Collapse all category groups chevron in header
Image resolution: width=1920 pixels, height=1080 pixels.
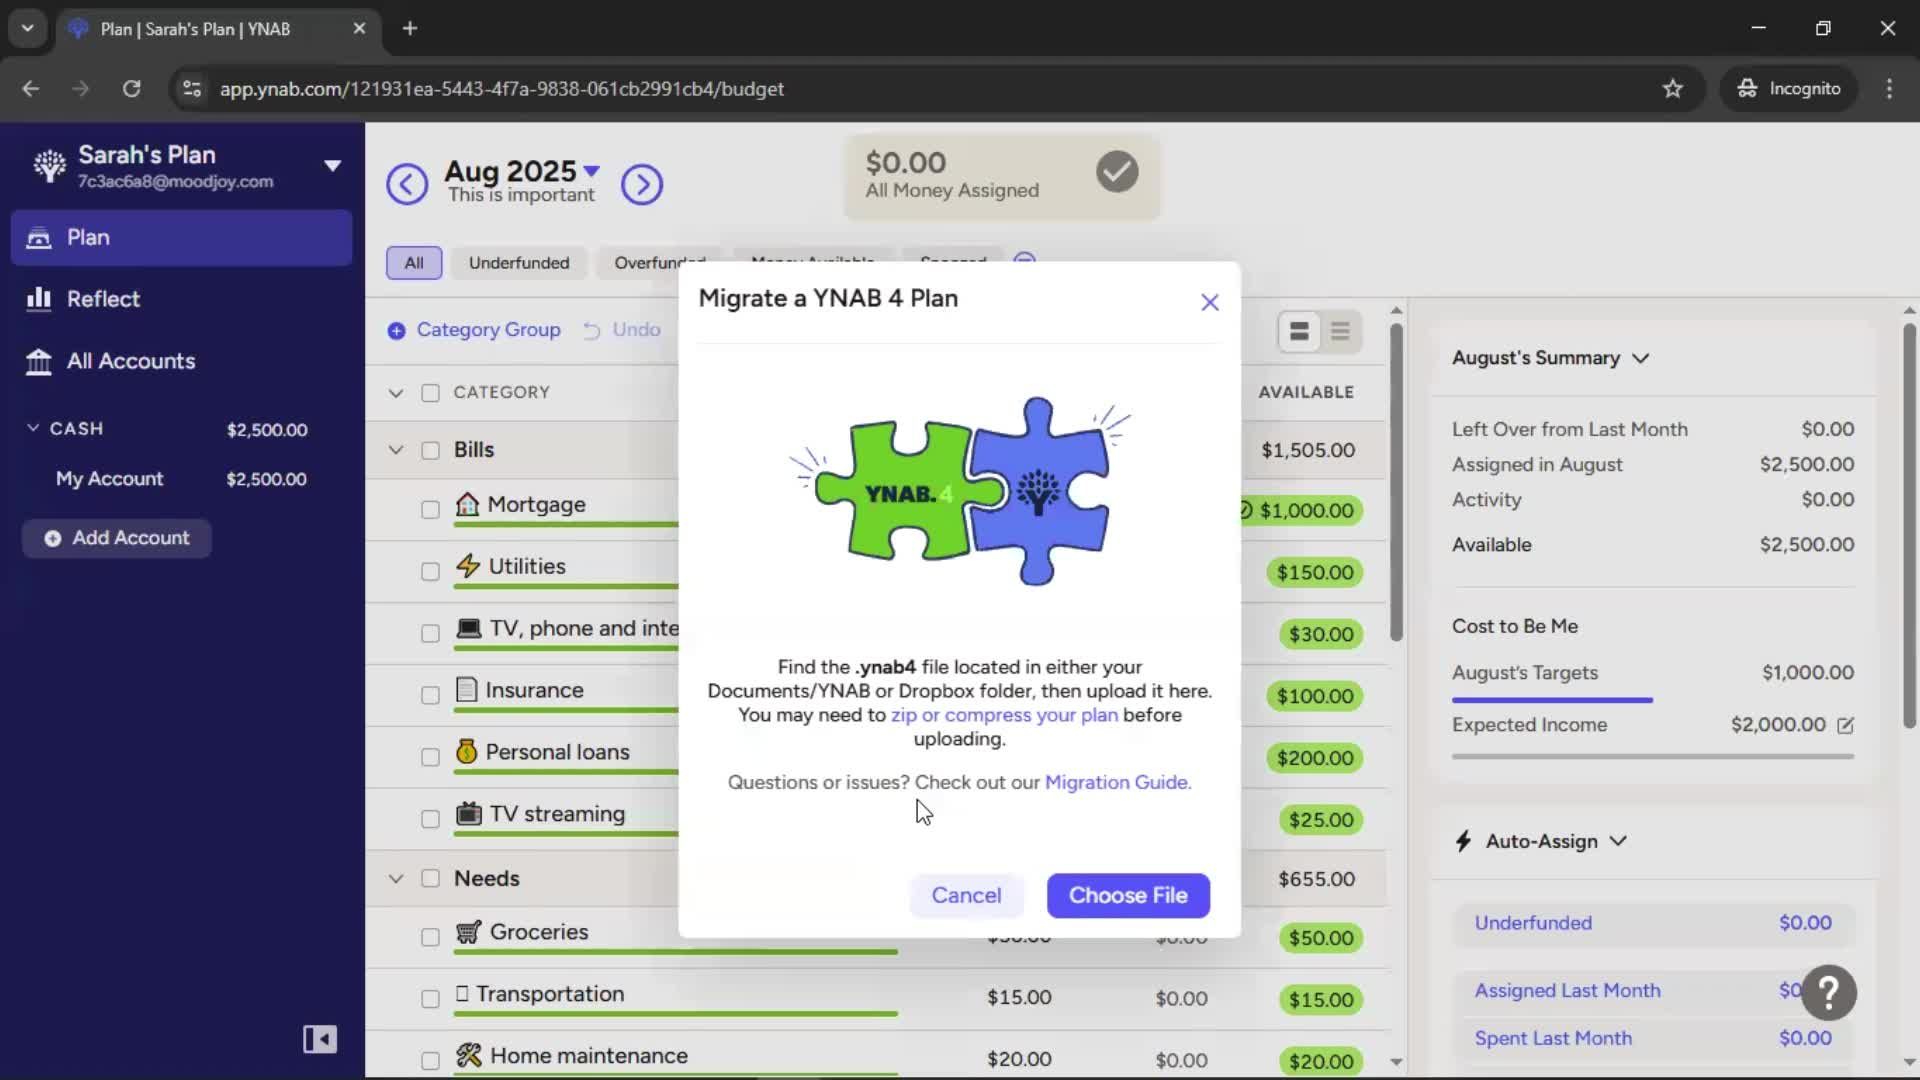click(x=396, y=393)
